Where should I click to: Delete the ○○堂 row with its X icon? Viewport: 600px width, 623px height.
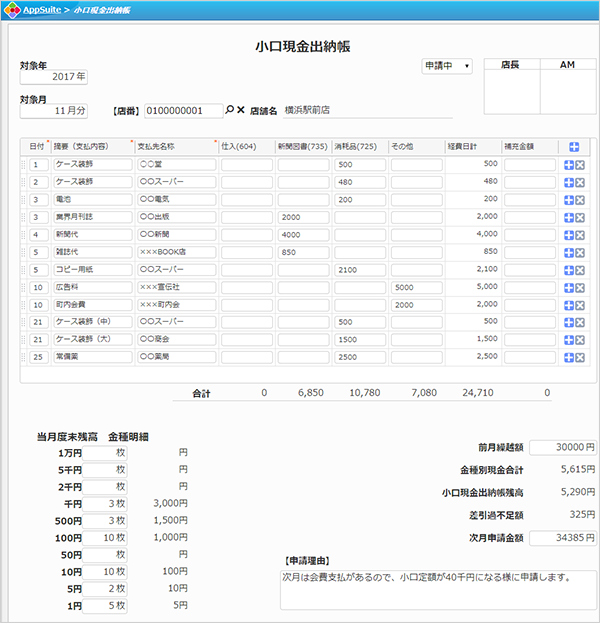(x=580, y=165)
